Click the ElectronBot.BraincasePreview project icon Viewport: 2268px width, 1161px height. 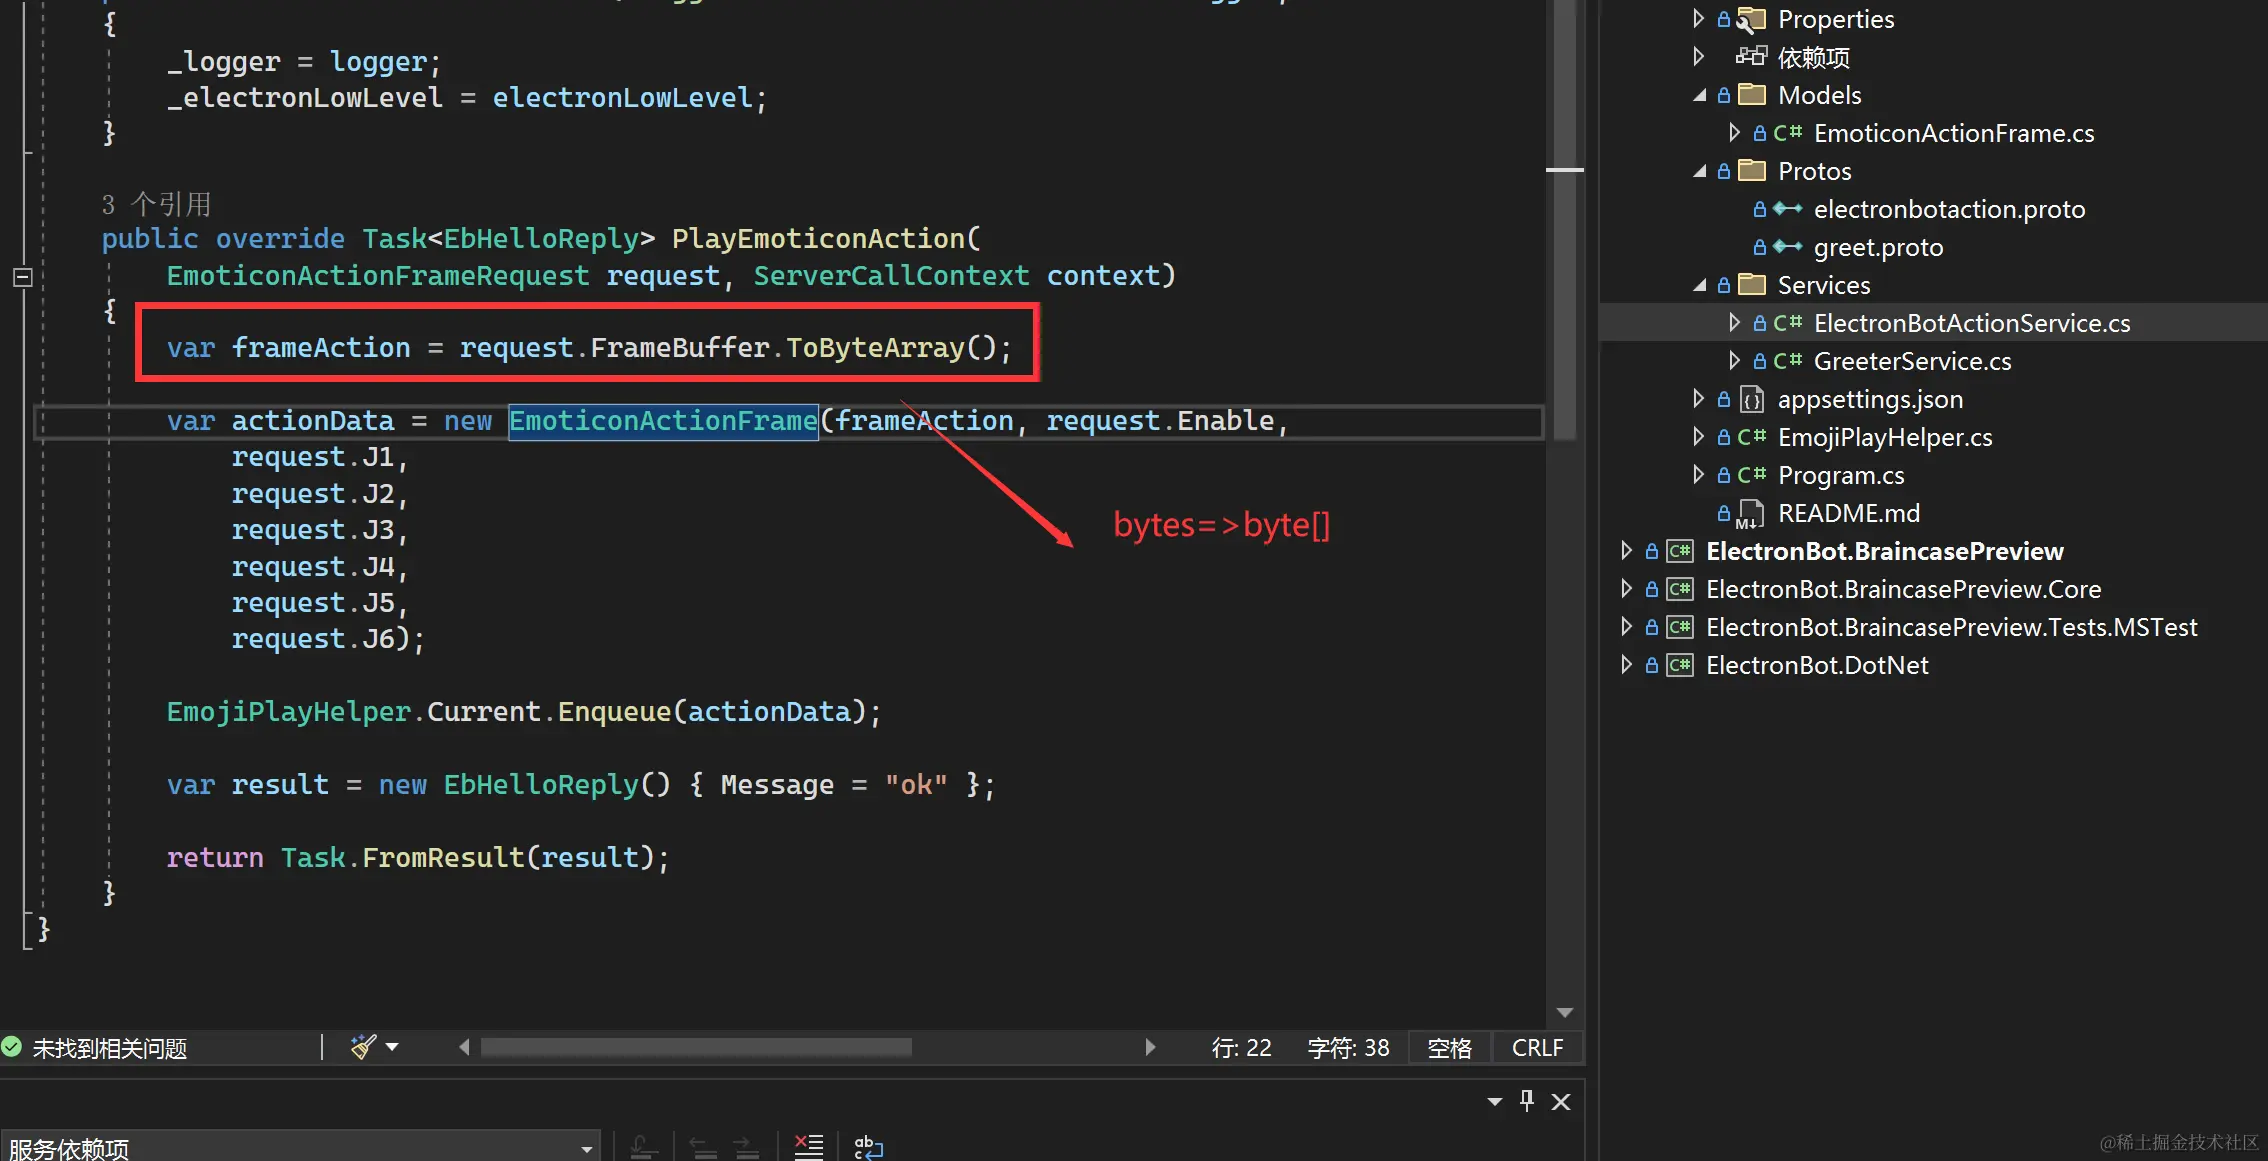[x=1680, y=551]
